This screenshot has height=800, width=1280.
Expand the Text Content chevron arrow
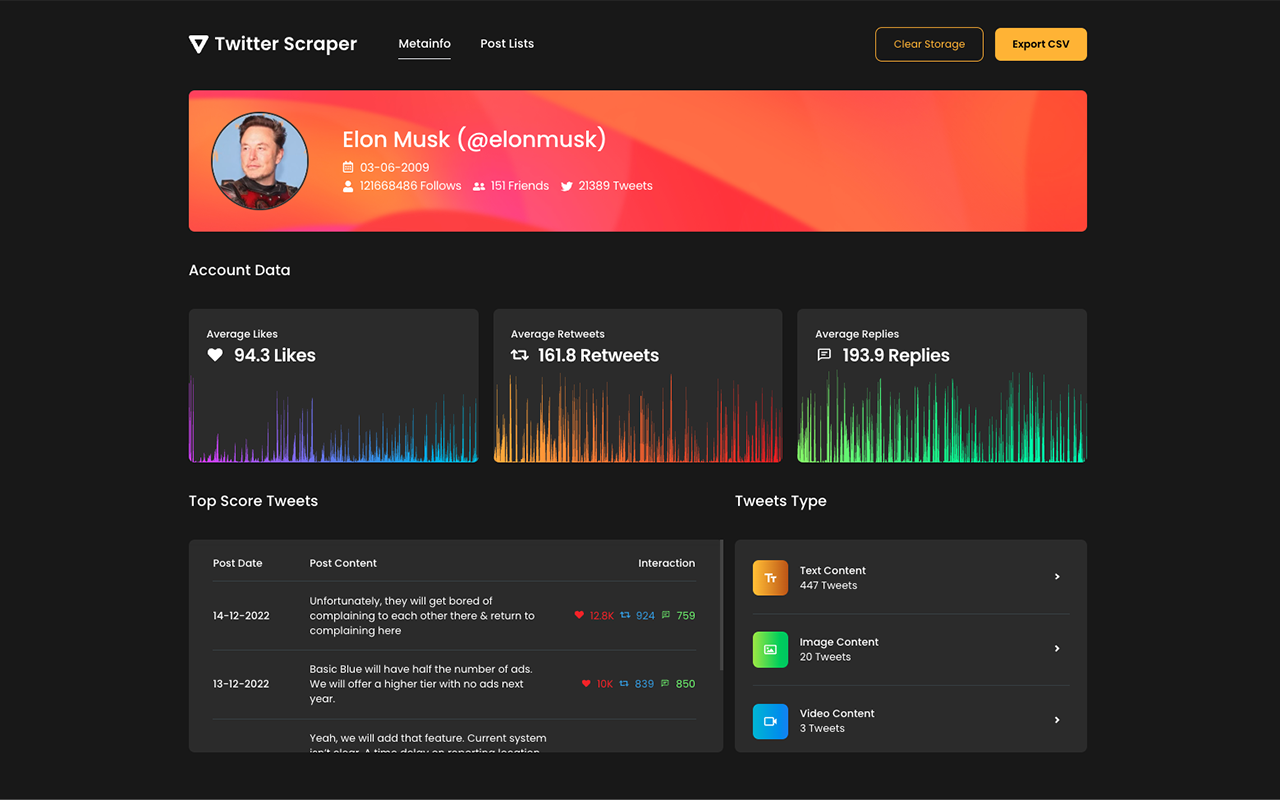click(x=1057, y=577)
